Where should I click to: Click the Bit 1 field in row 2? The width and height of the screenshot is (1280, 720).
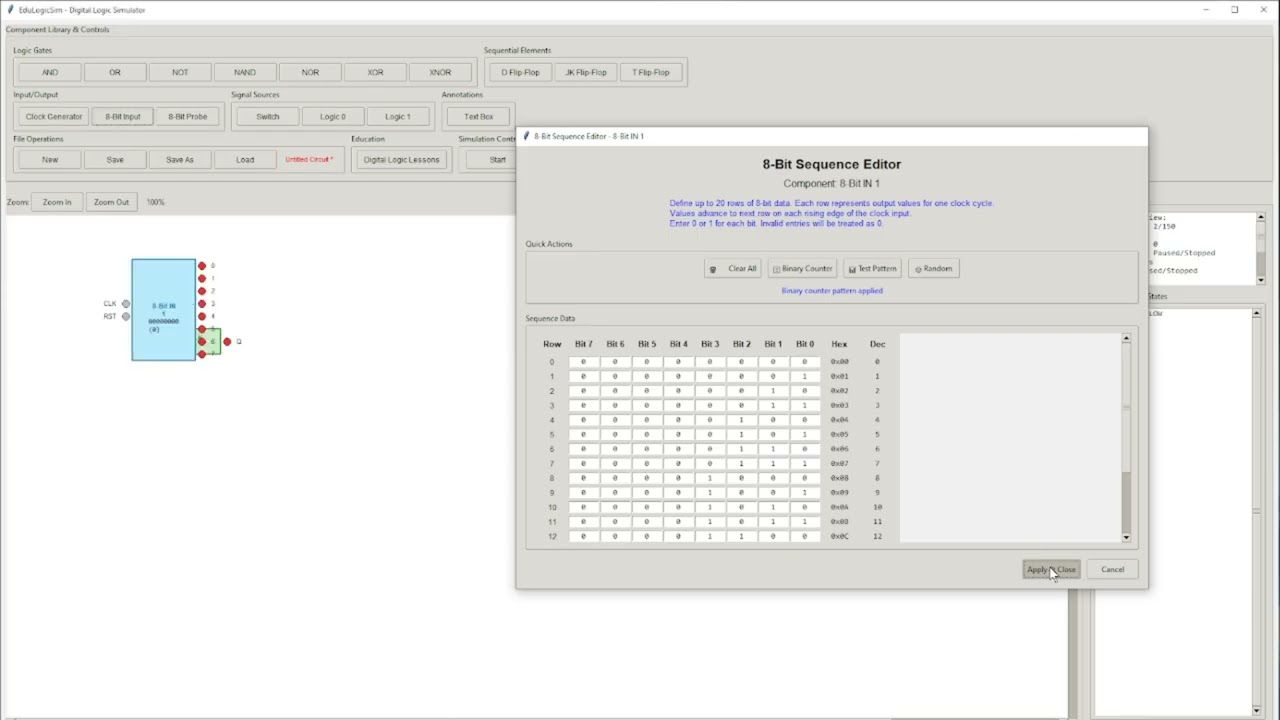773,391
